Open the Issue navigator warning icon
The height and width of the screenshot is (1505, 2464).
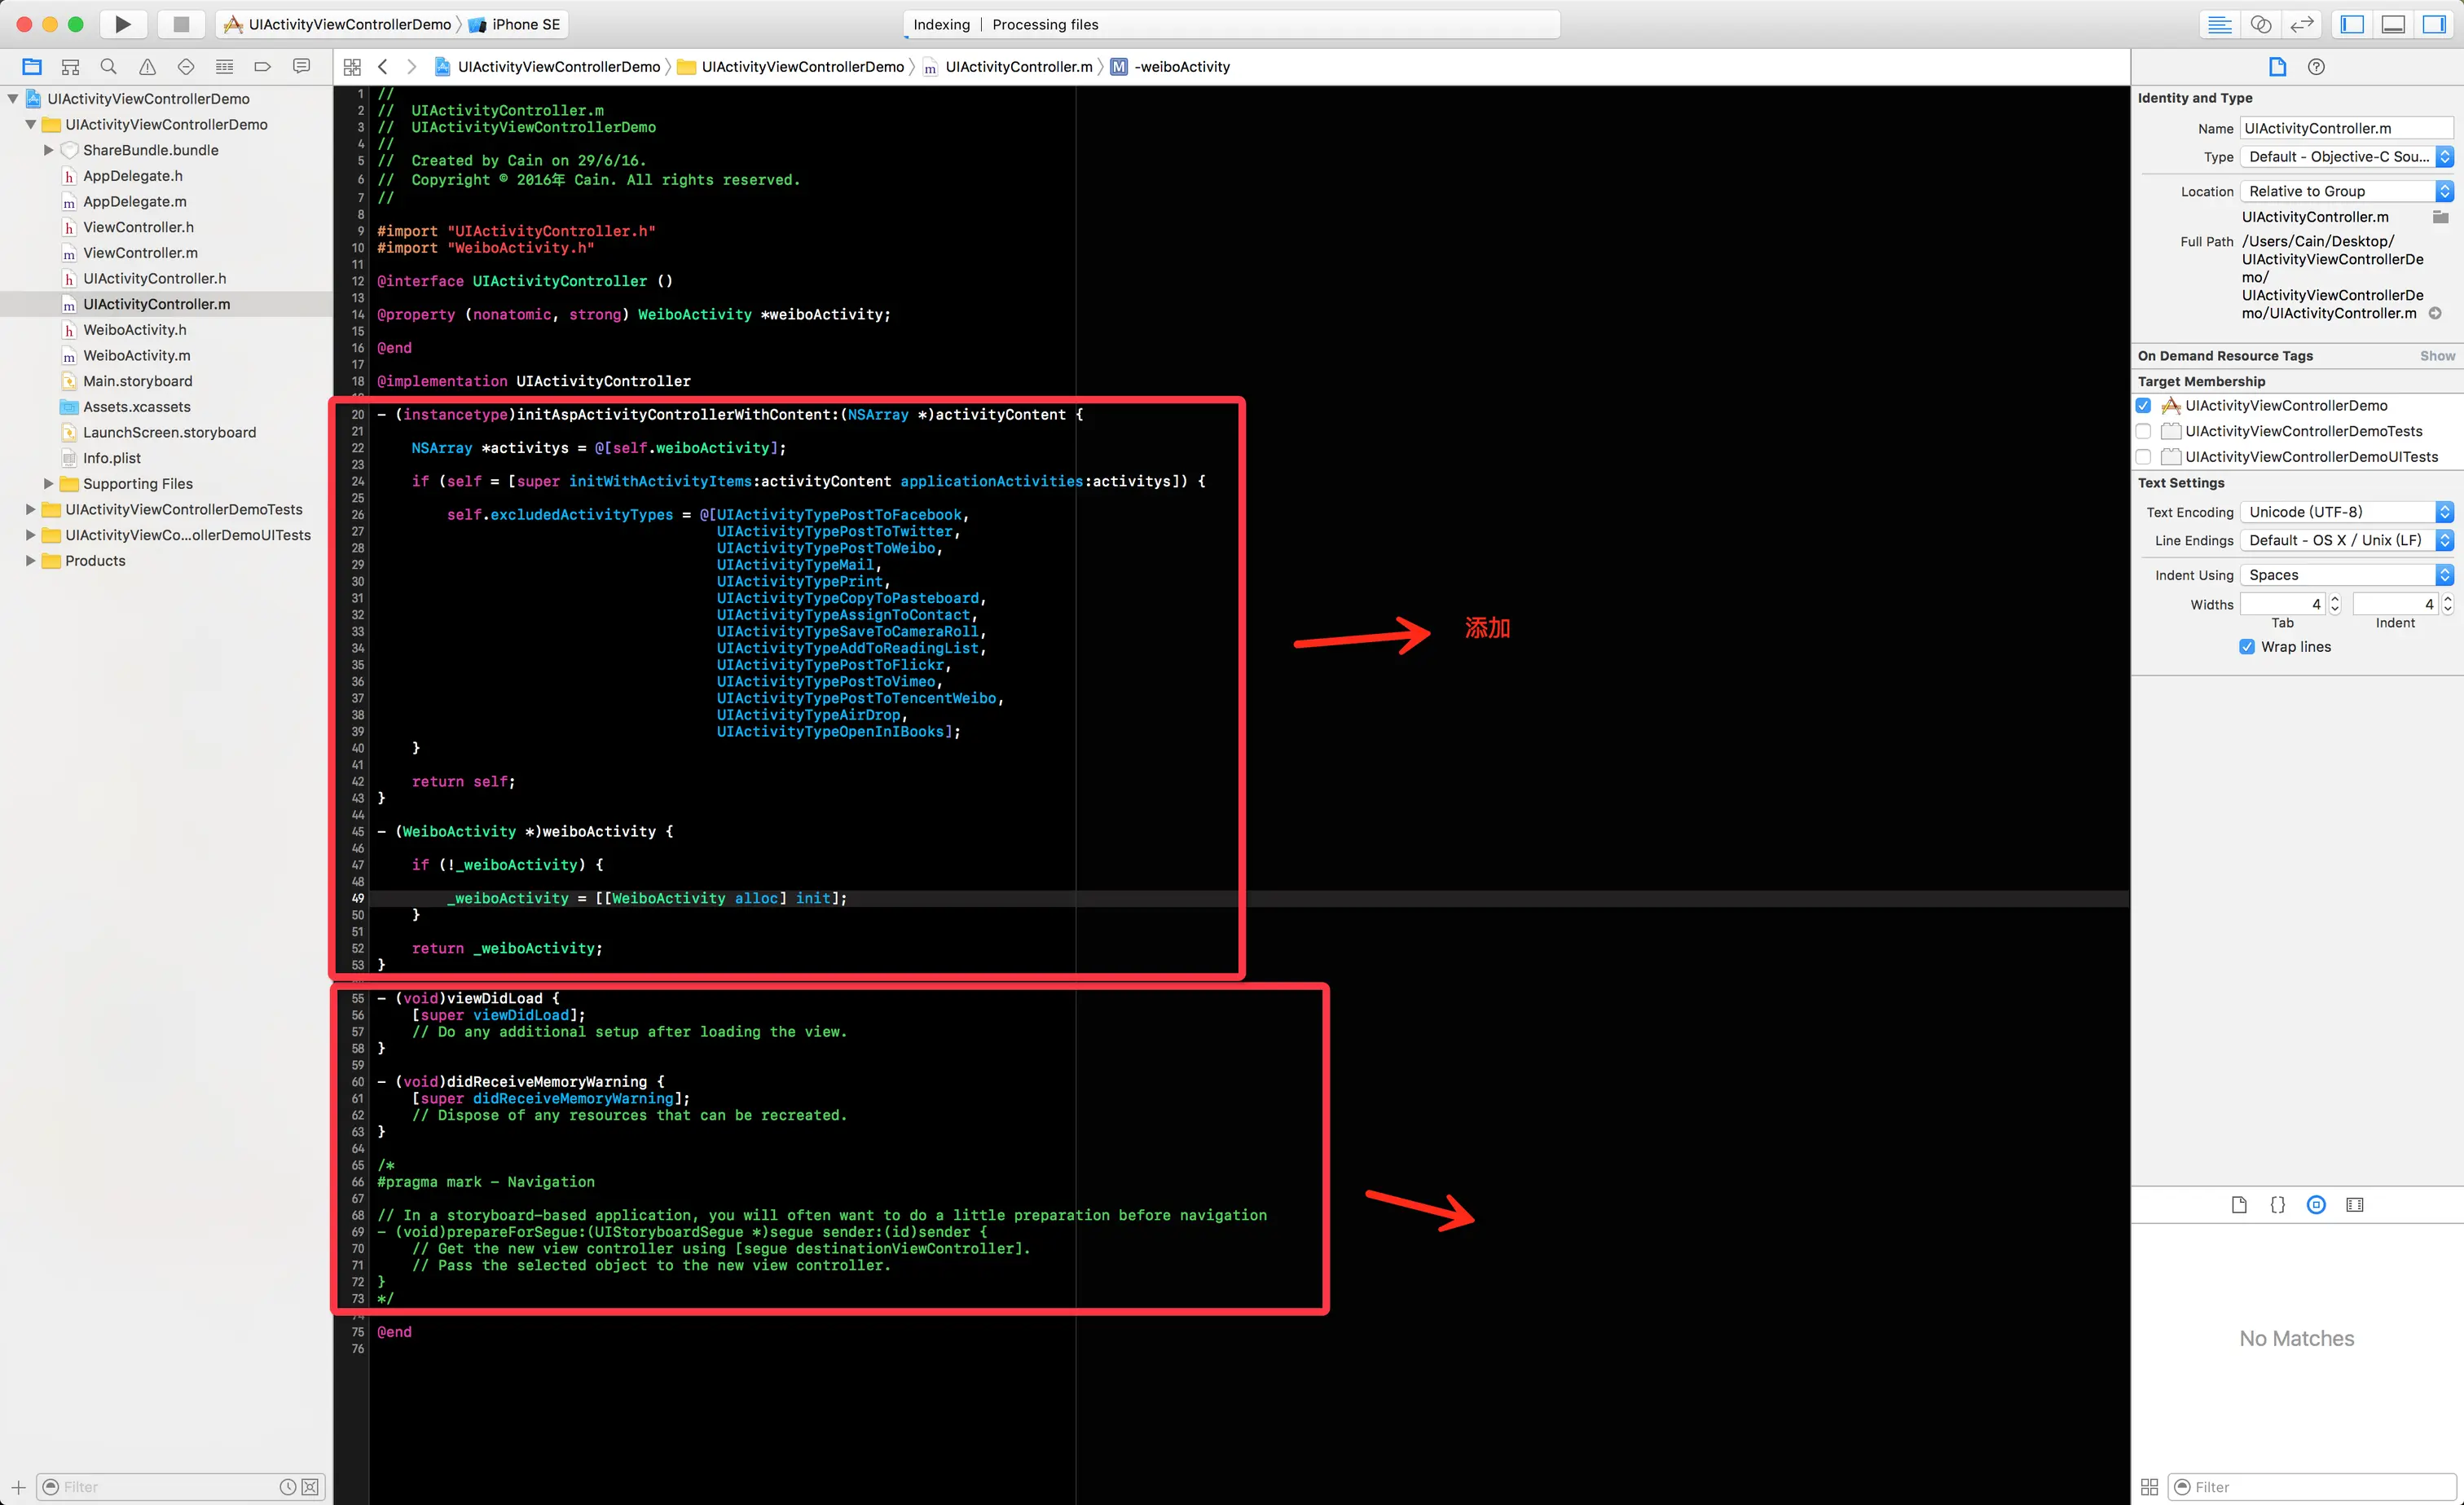point(147,67)
